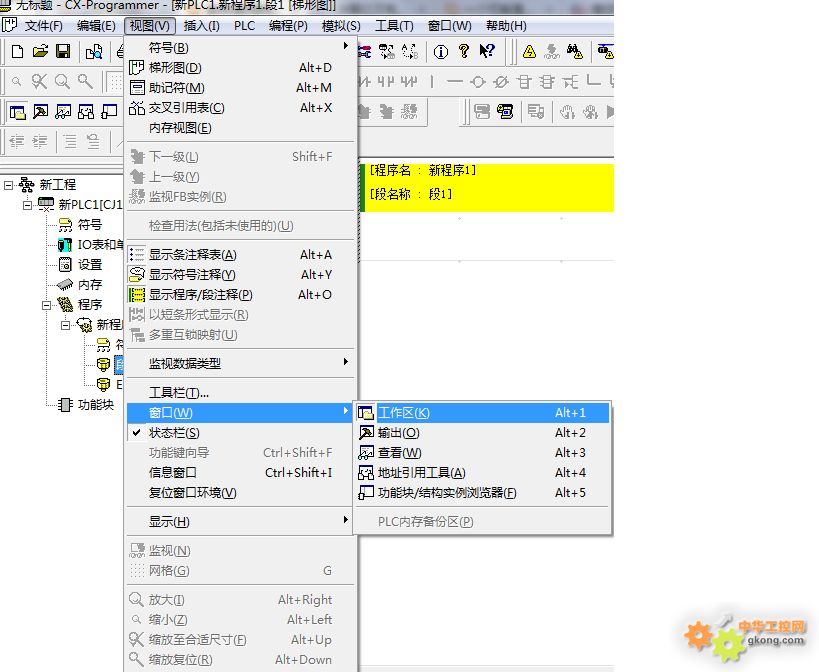Click the new coil ladder toolbar icon

click(x=478, y=81)
